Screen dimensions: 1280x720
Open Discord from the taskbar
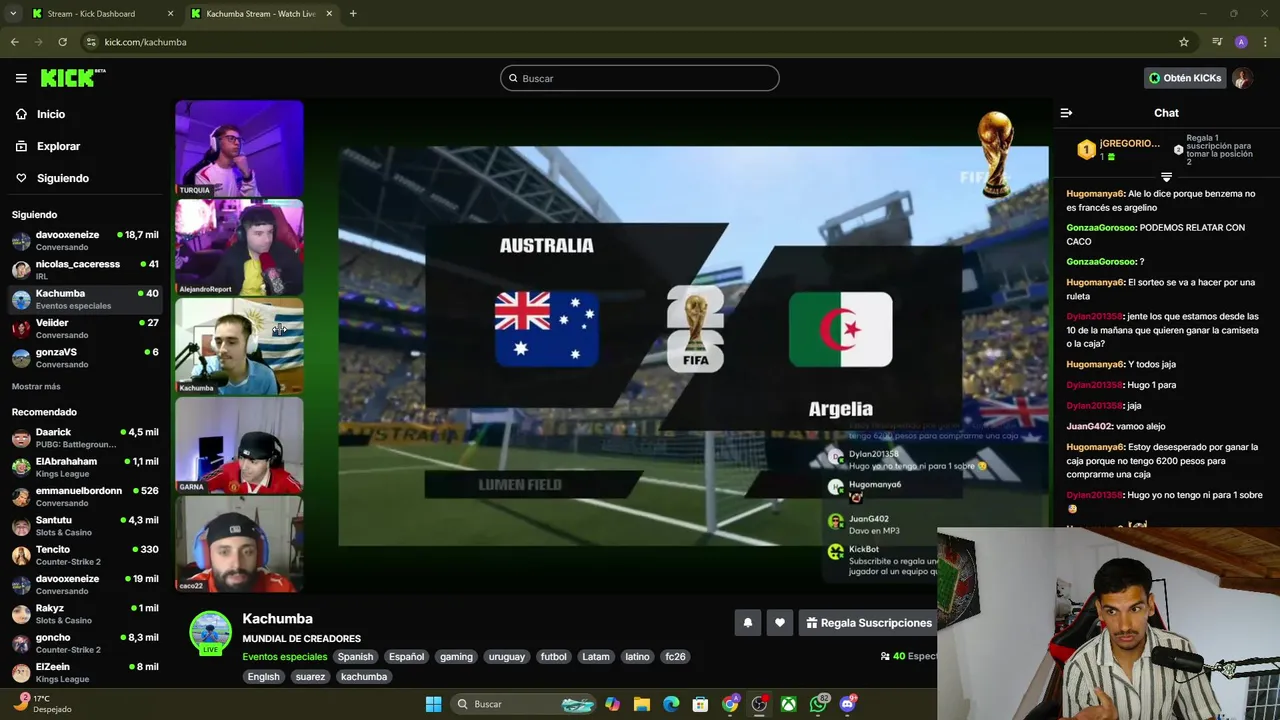[848, 704]
